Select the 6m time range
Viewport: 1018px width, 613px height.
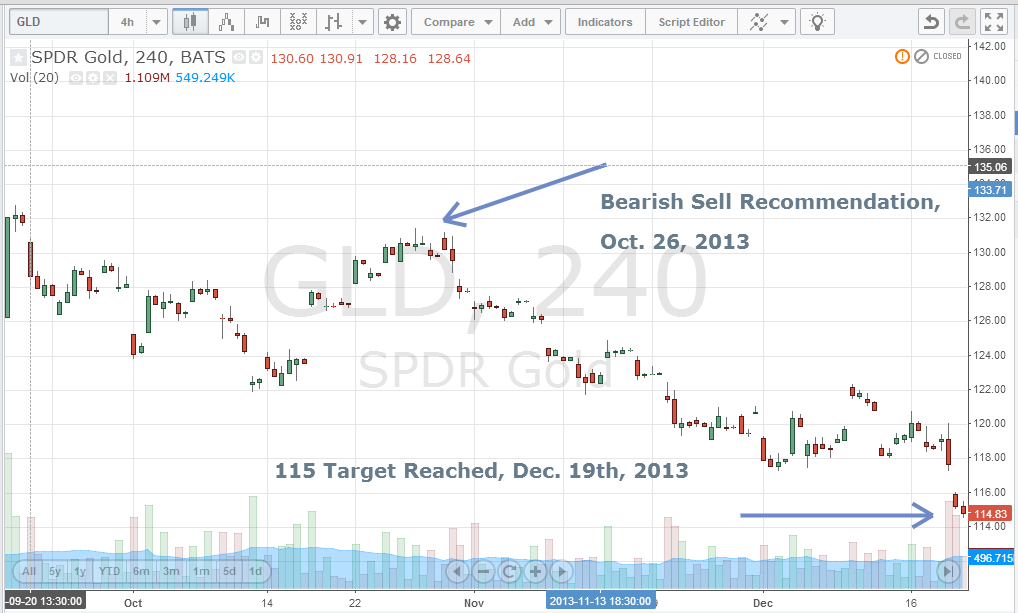(141, 571)
